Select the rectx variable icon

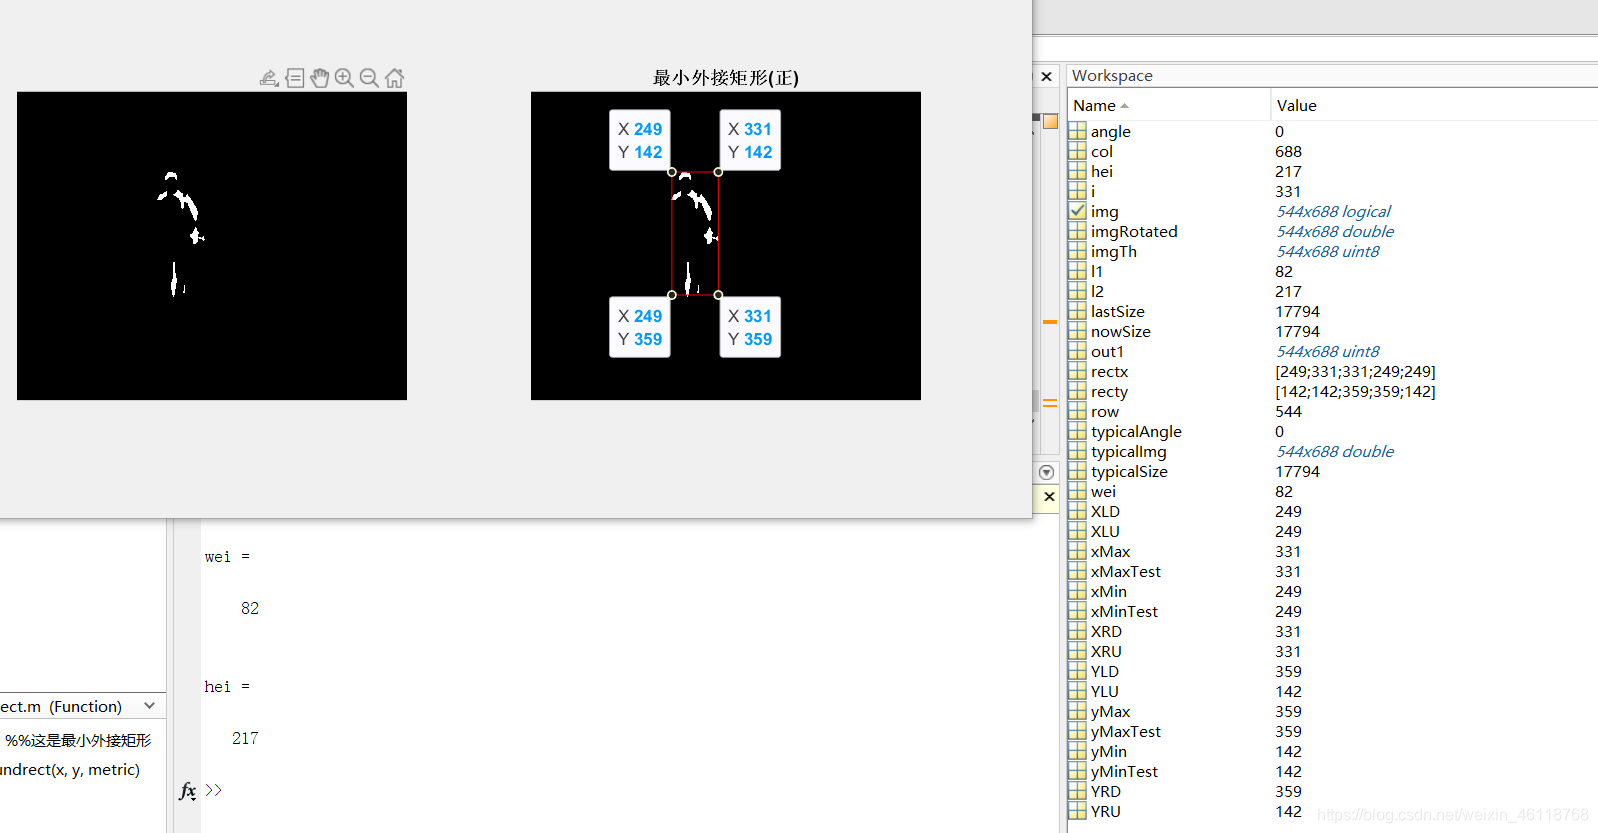click(x=1077, y=371)
